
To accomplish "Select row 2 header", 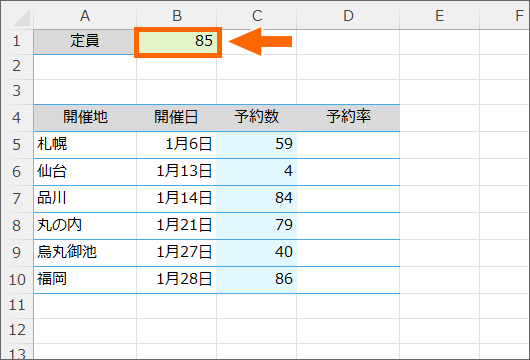I will coord(17,67).
